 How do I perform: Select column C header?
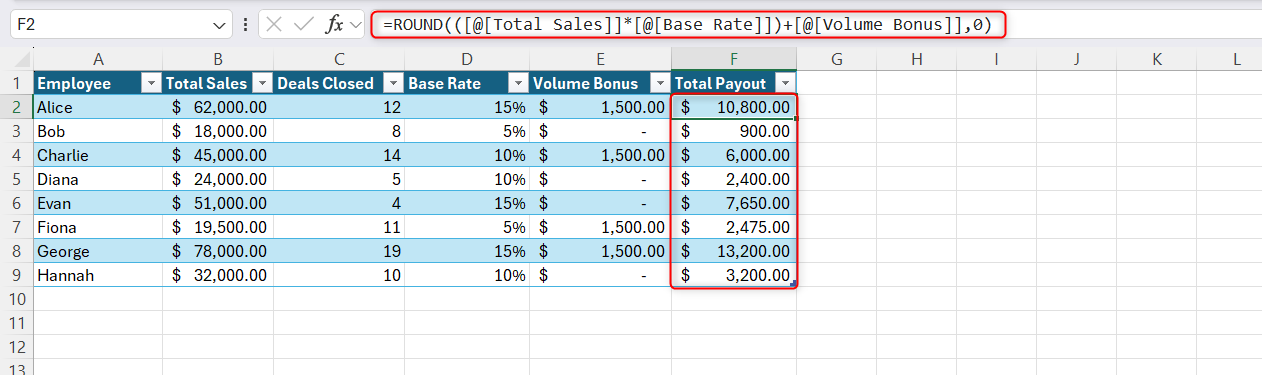pyautogui.click(x=339, y=59)
